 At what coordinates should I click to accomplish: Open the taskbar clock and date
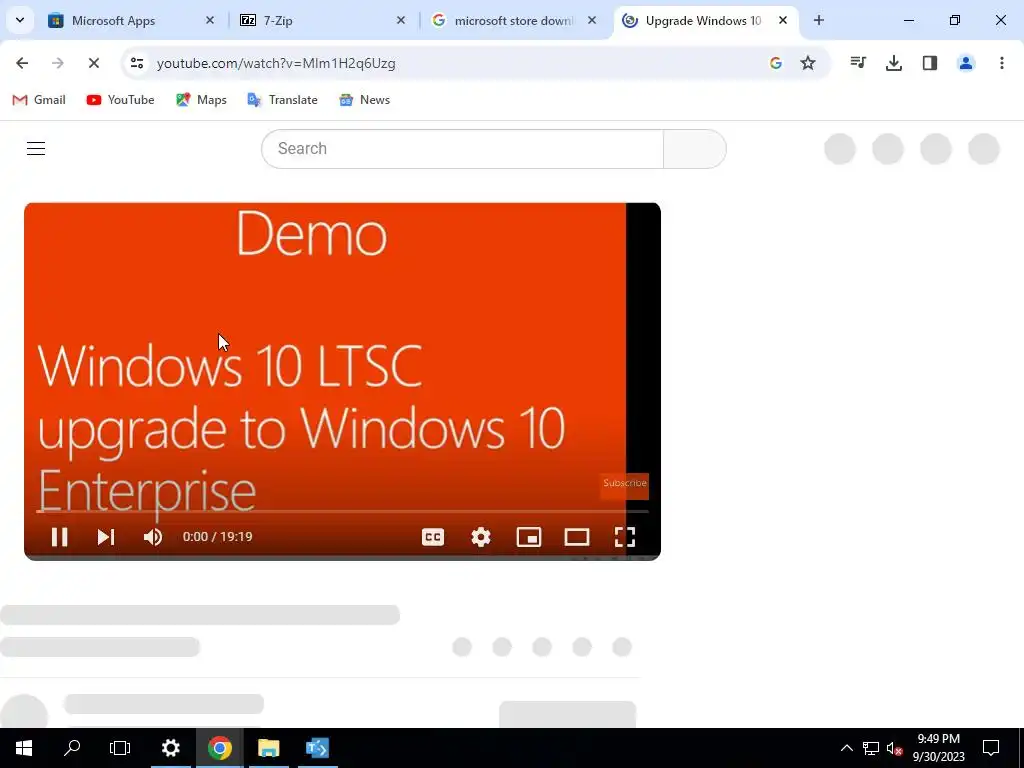coord(938,748)
